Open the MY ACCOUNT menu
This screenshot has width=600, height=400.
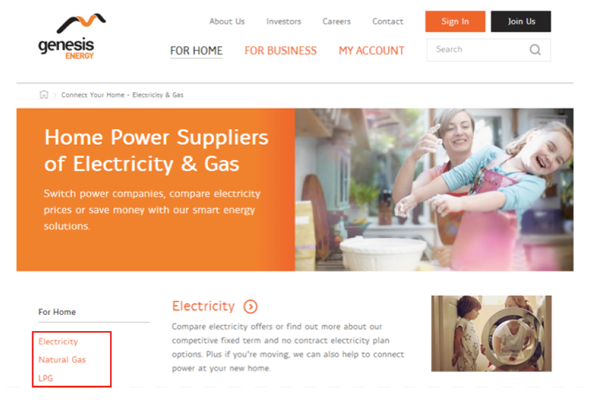[371, 51]
